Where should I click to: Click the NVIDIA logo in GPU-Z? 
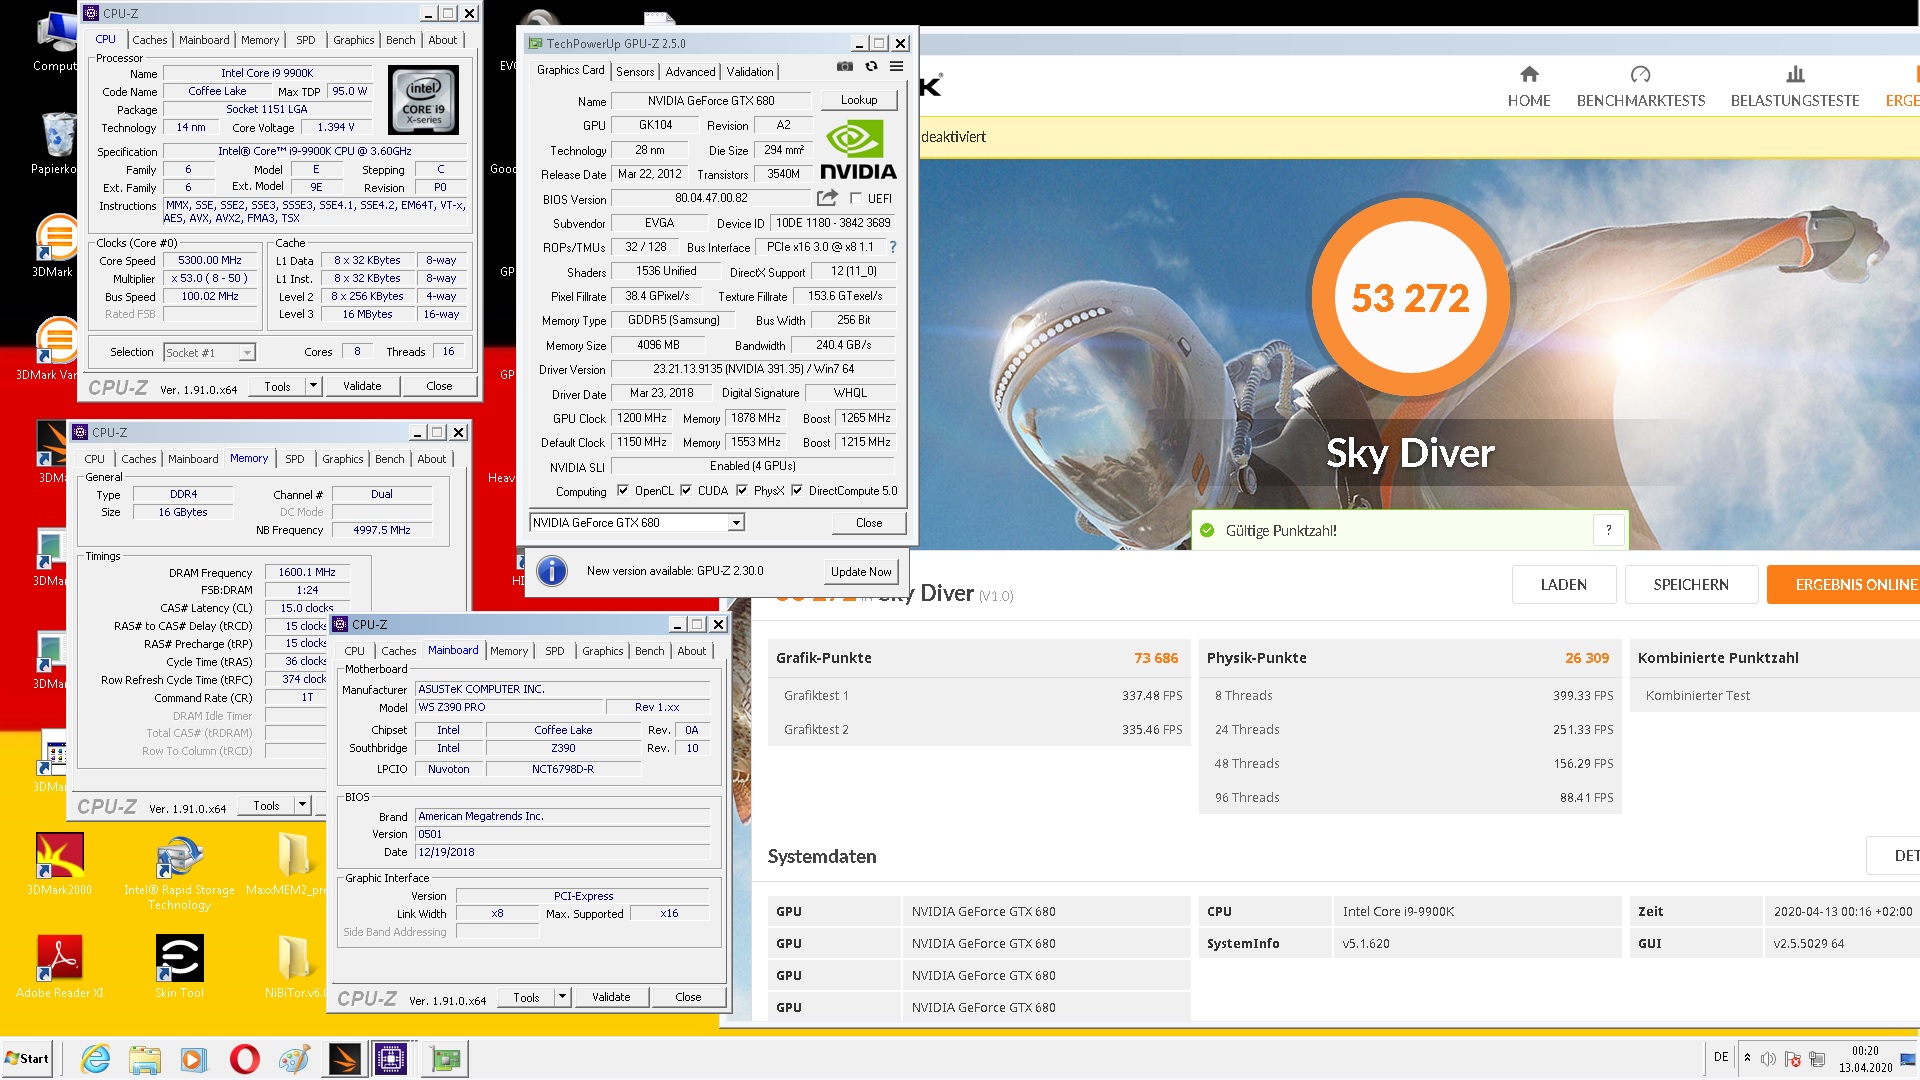click(858, 150)
